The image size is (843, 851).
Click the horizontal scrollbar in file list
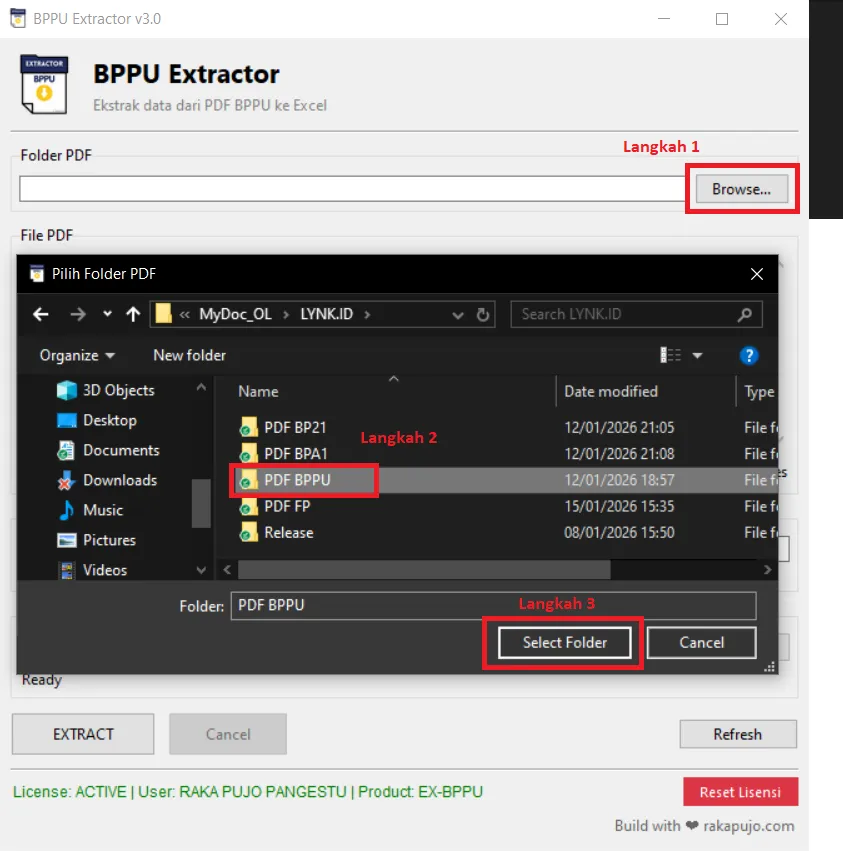tap(424, 569)
